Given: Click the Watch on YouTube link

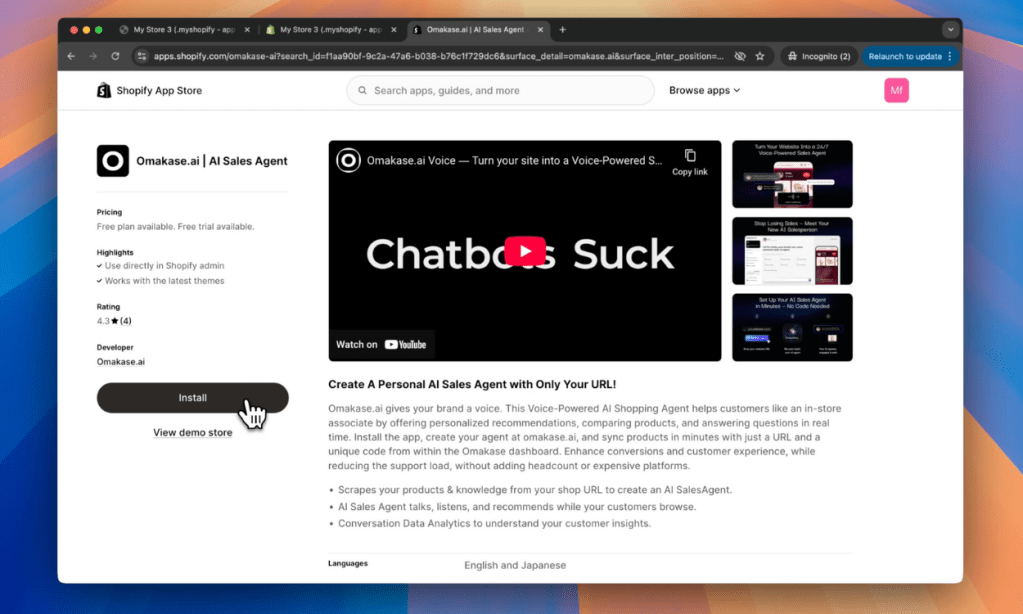Looking at the screenshot, I should pyautogui.click(x=381, y=345).
